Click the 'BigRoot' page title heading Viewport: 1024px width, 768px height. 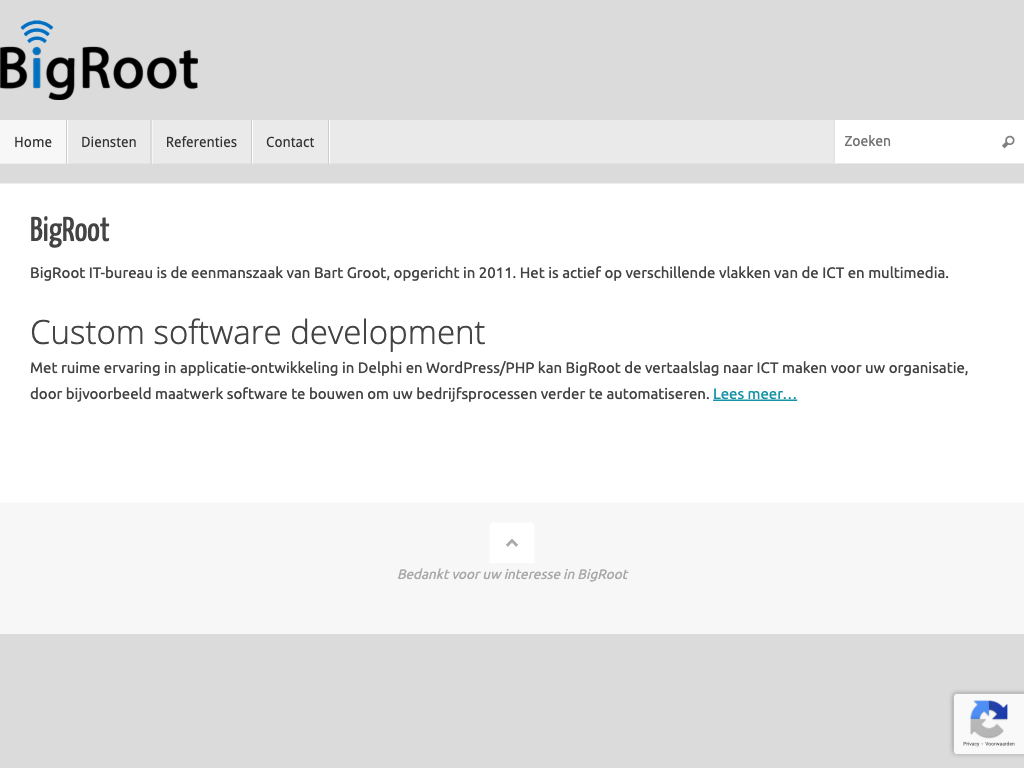pos(70,231)
